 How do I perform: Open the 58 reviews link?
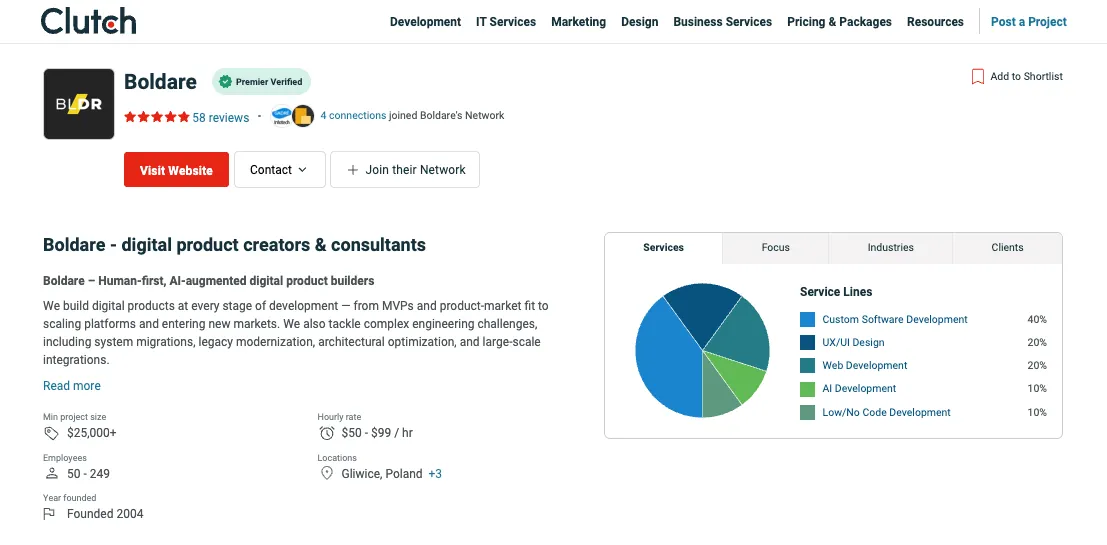221,117
